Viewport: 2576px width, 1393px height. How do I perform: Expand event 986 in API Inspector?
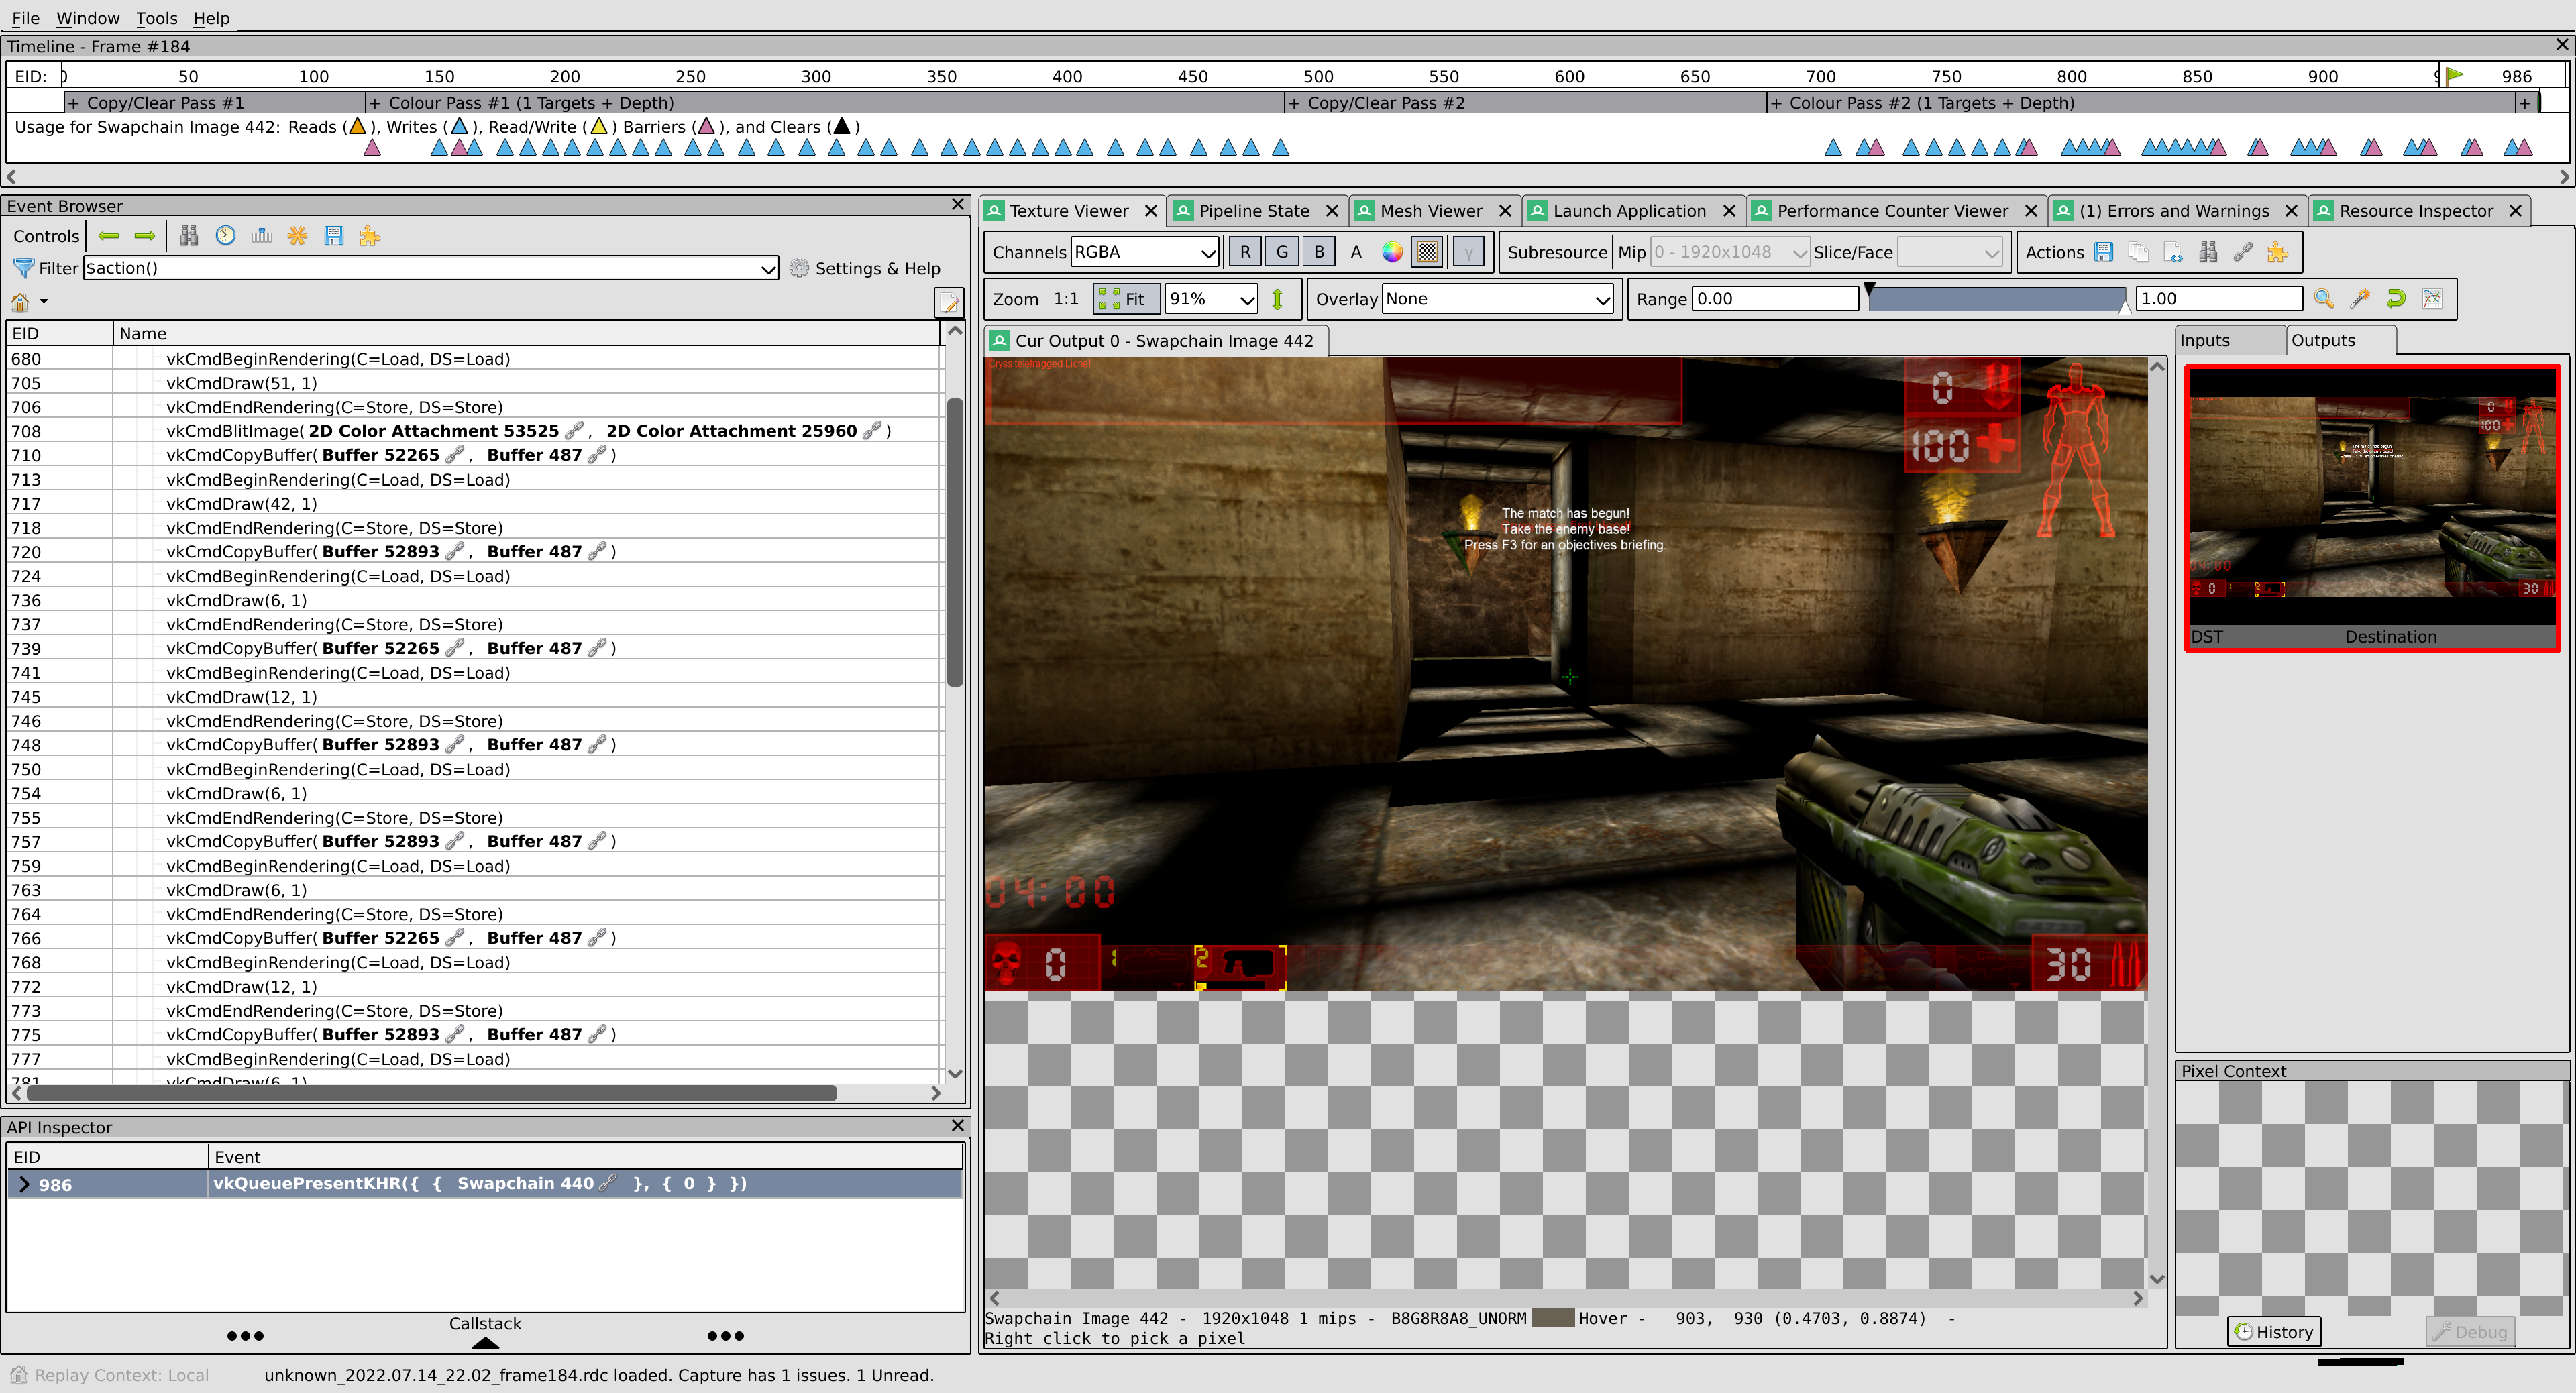[x=24, y=1184]
